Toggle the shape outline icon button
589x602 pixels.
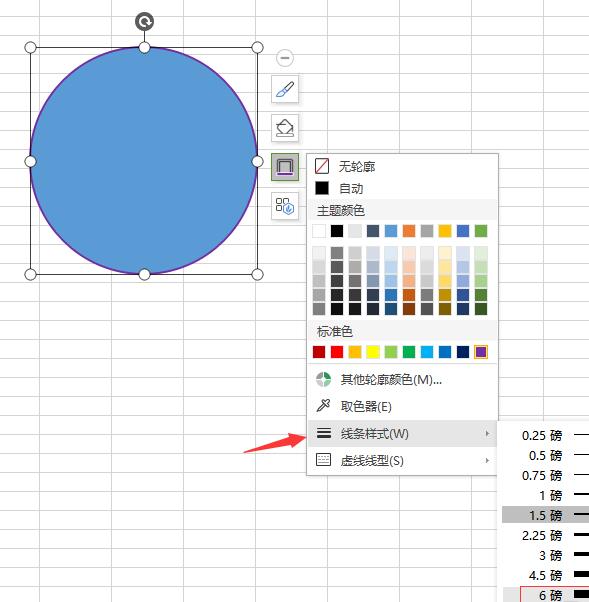click(x=285, y=167)
